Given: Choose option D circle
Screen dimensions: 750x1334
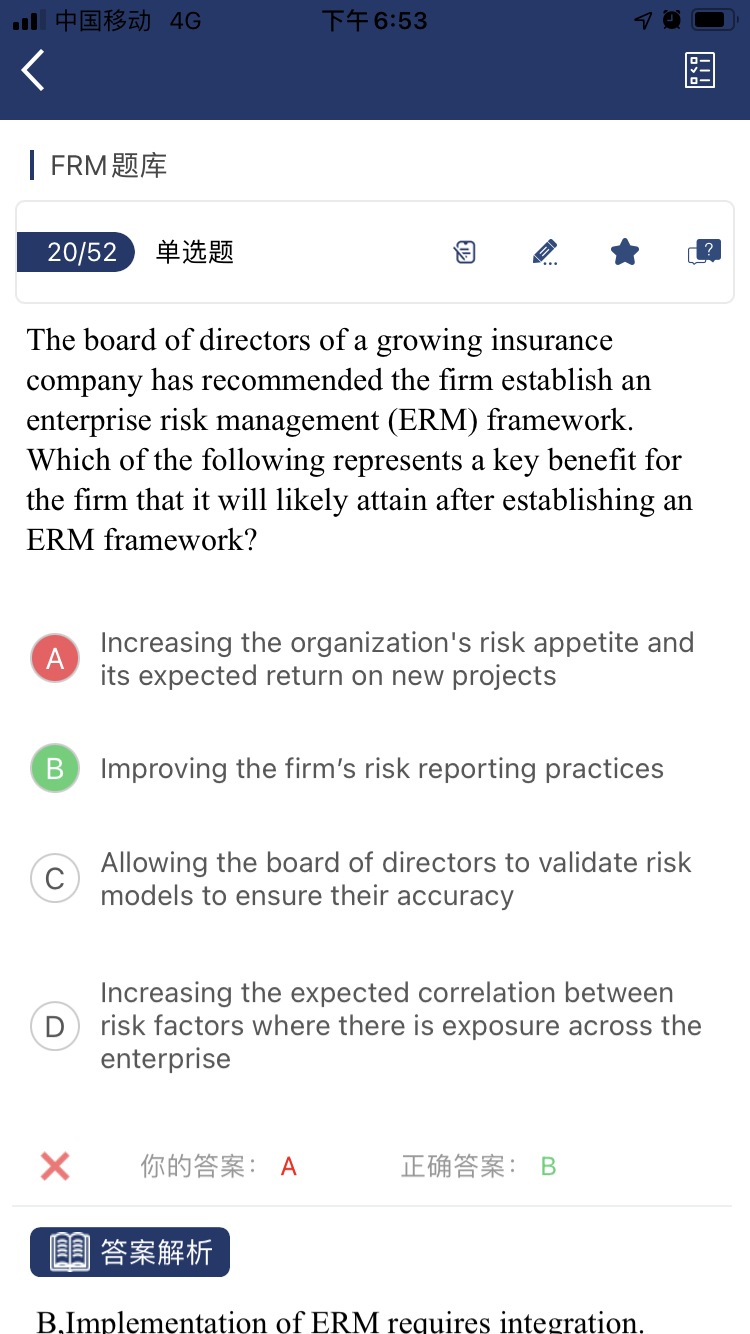Looking at the screenshot, I should pos(55,1026).
